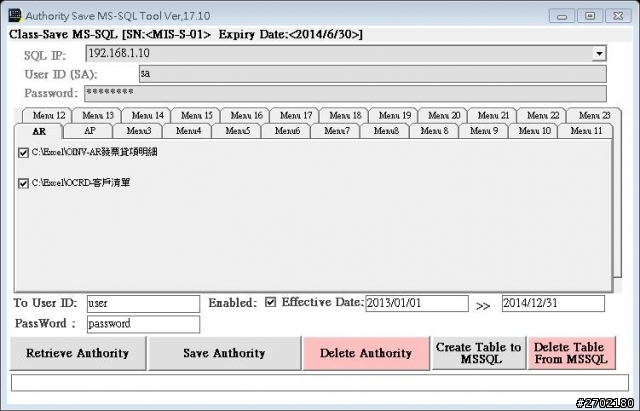Click the To User ID field
The image size is (640, 411).
[x=143, y=304]
